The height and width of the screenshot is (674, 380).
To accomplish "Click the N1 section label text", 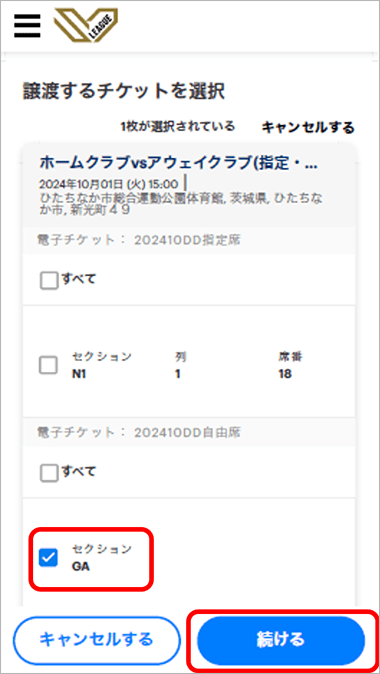I will [79, 374].
